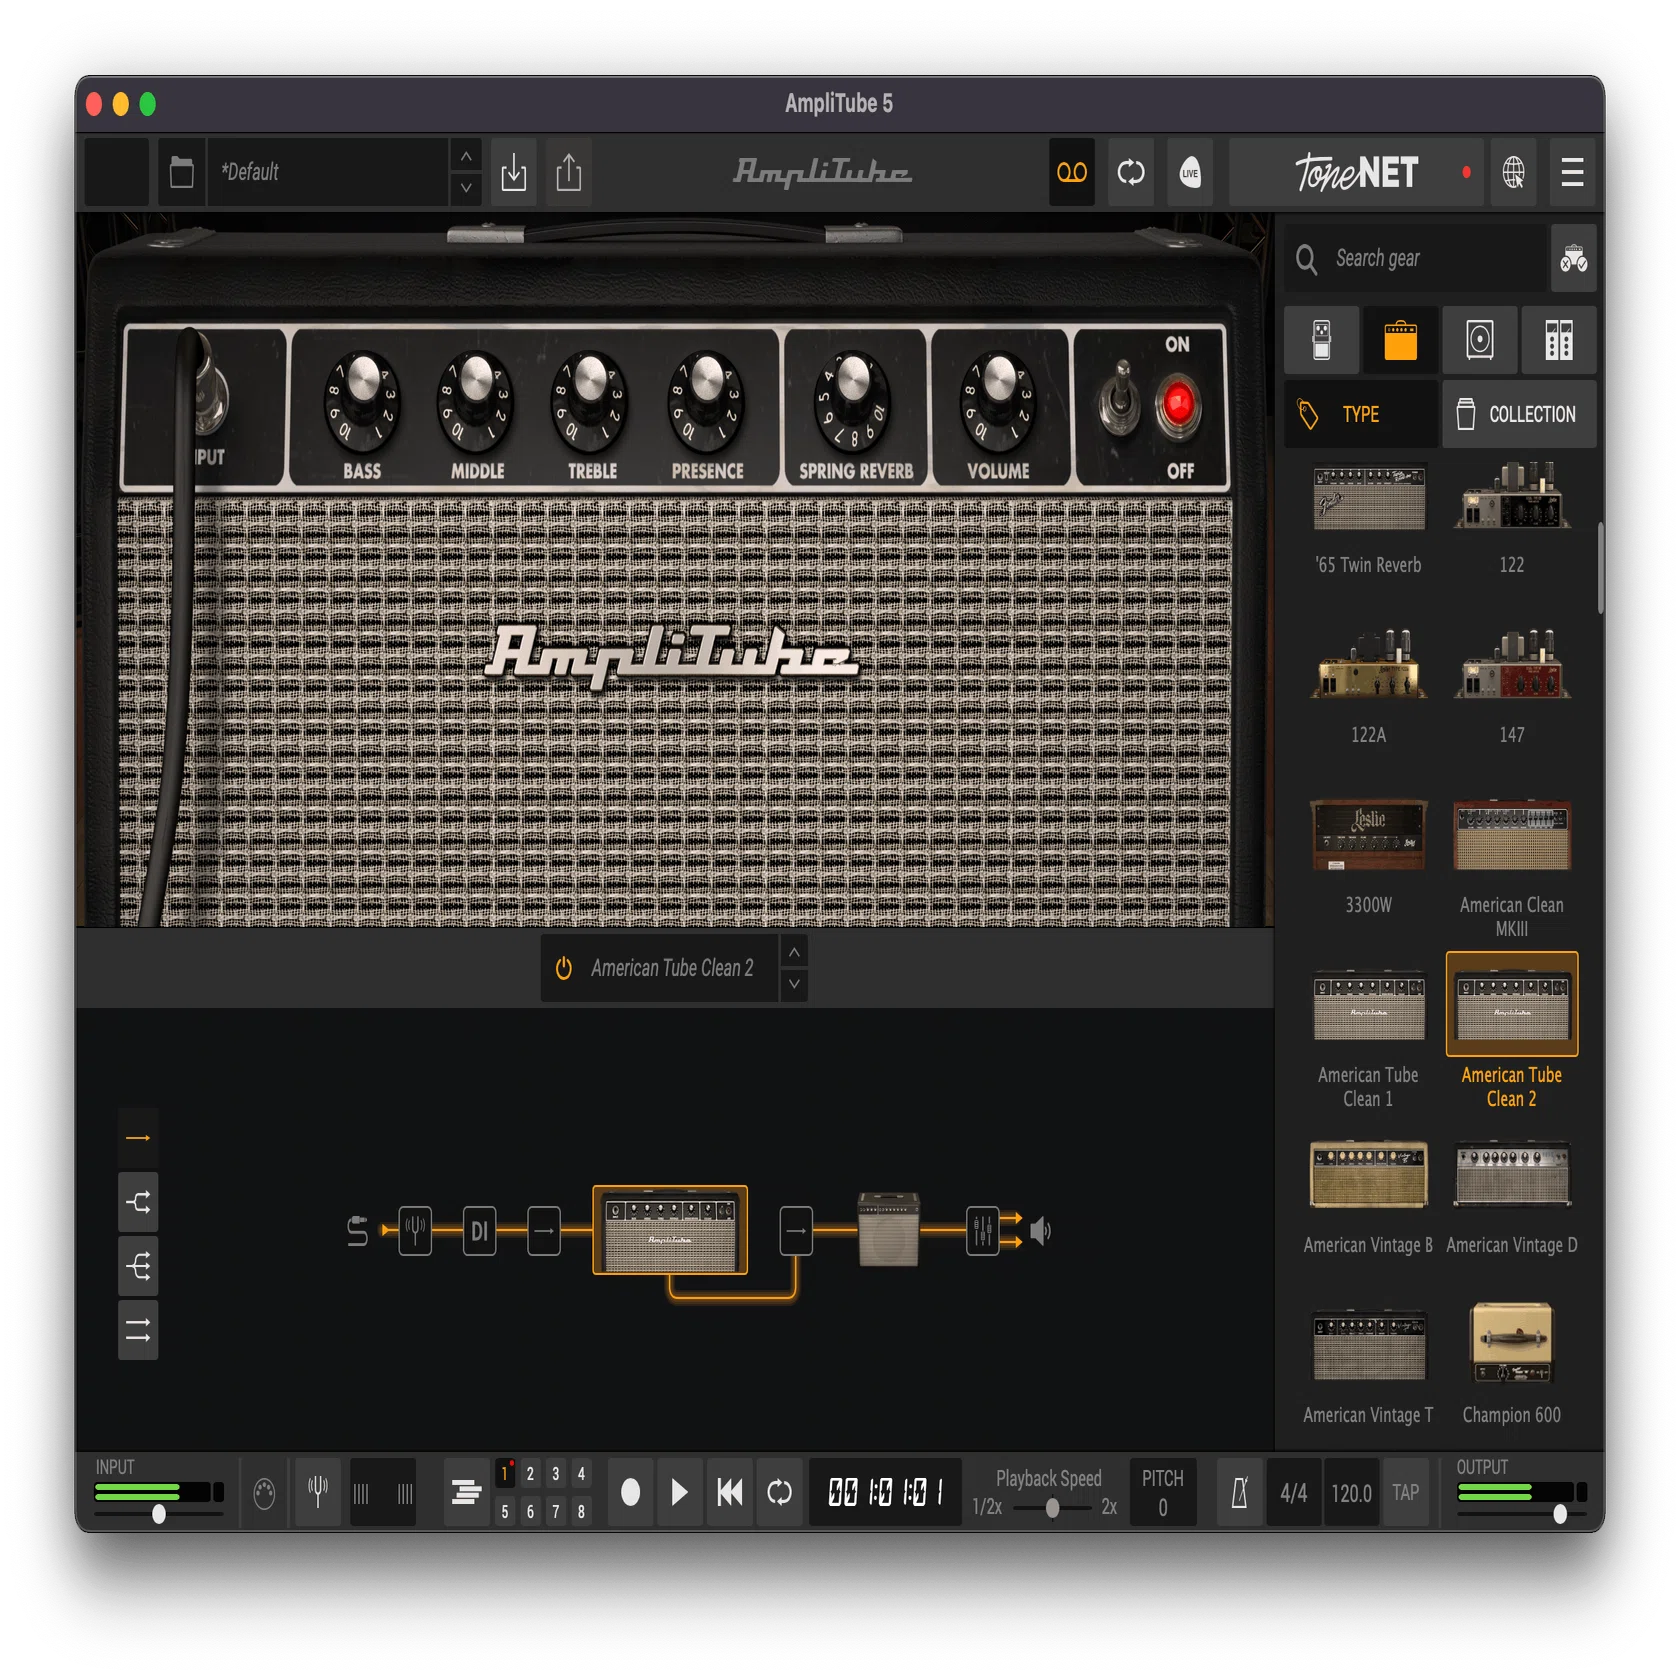The image size is (1680, 1680).
Task: Switch to Live mode pick icon
Action: [x=1190, y=172]
